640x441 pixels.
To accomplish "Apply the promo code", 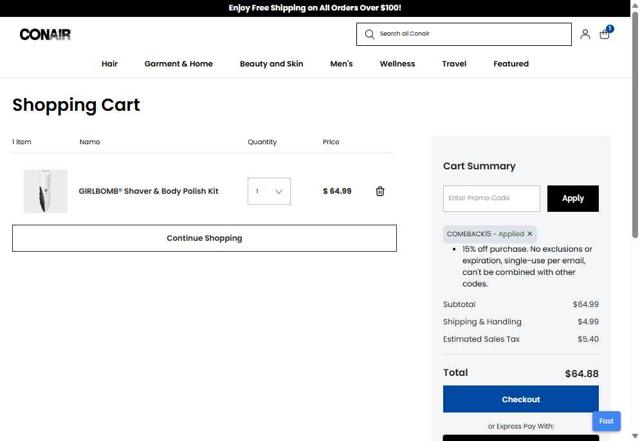I will (573, 198).
